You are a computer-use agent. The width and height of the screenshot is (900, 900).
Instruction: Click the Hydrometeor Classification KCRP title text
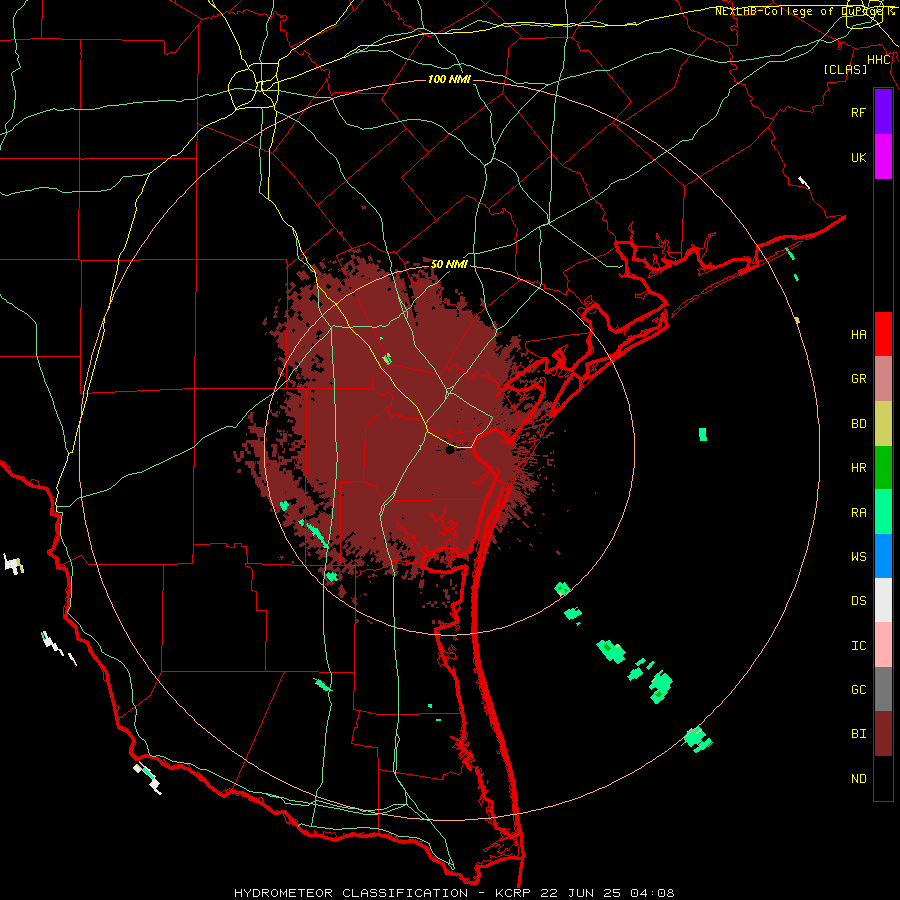(x=454, y=893)
